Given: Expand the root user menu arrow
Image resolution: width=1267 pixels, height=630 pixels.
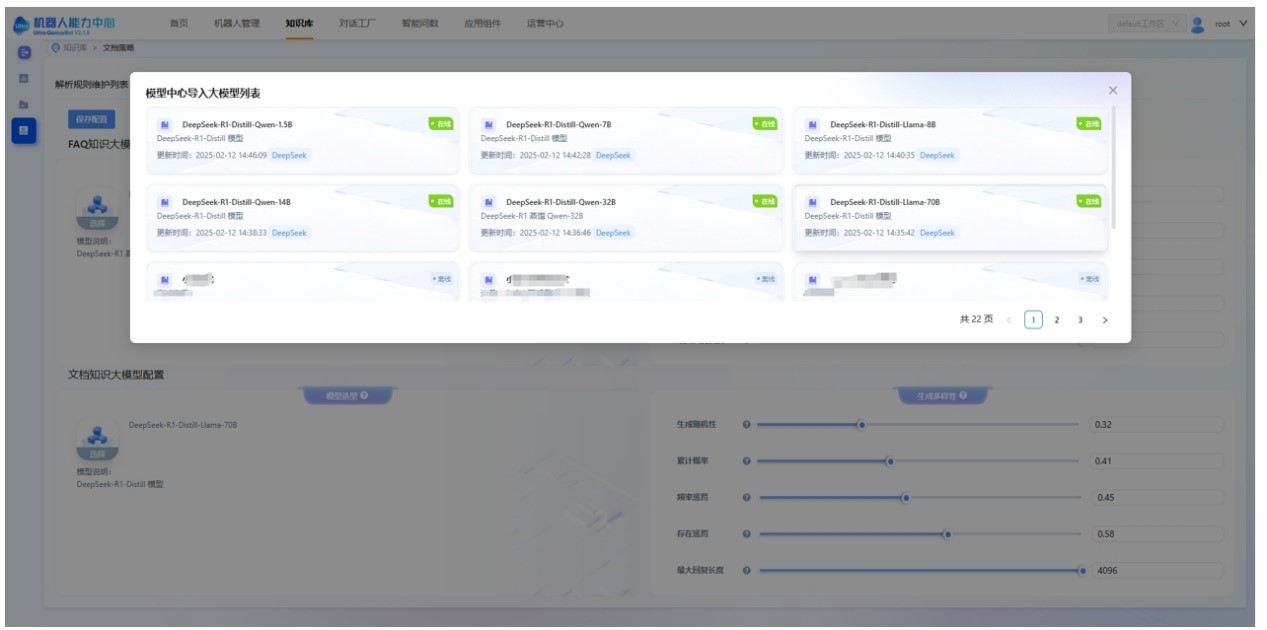Looking at the screenshot, I should point(1243,24).
